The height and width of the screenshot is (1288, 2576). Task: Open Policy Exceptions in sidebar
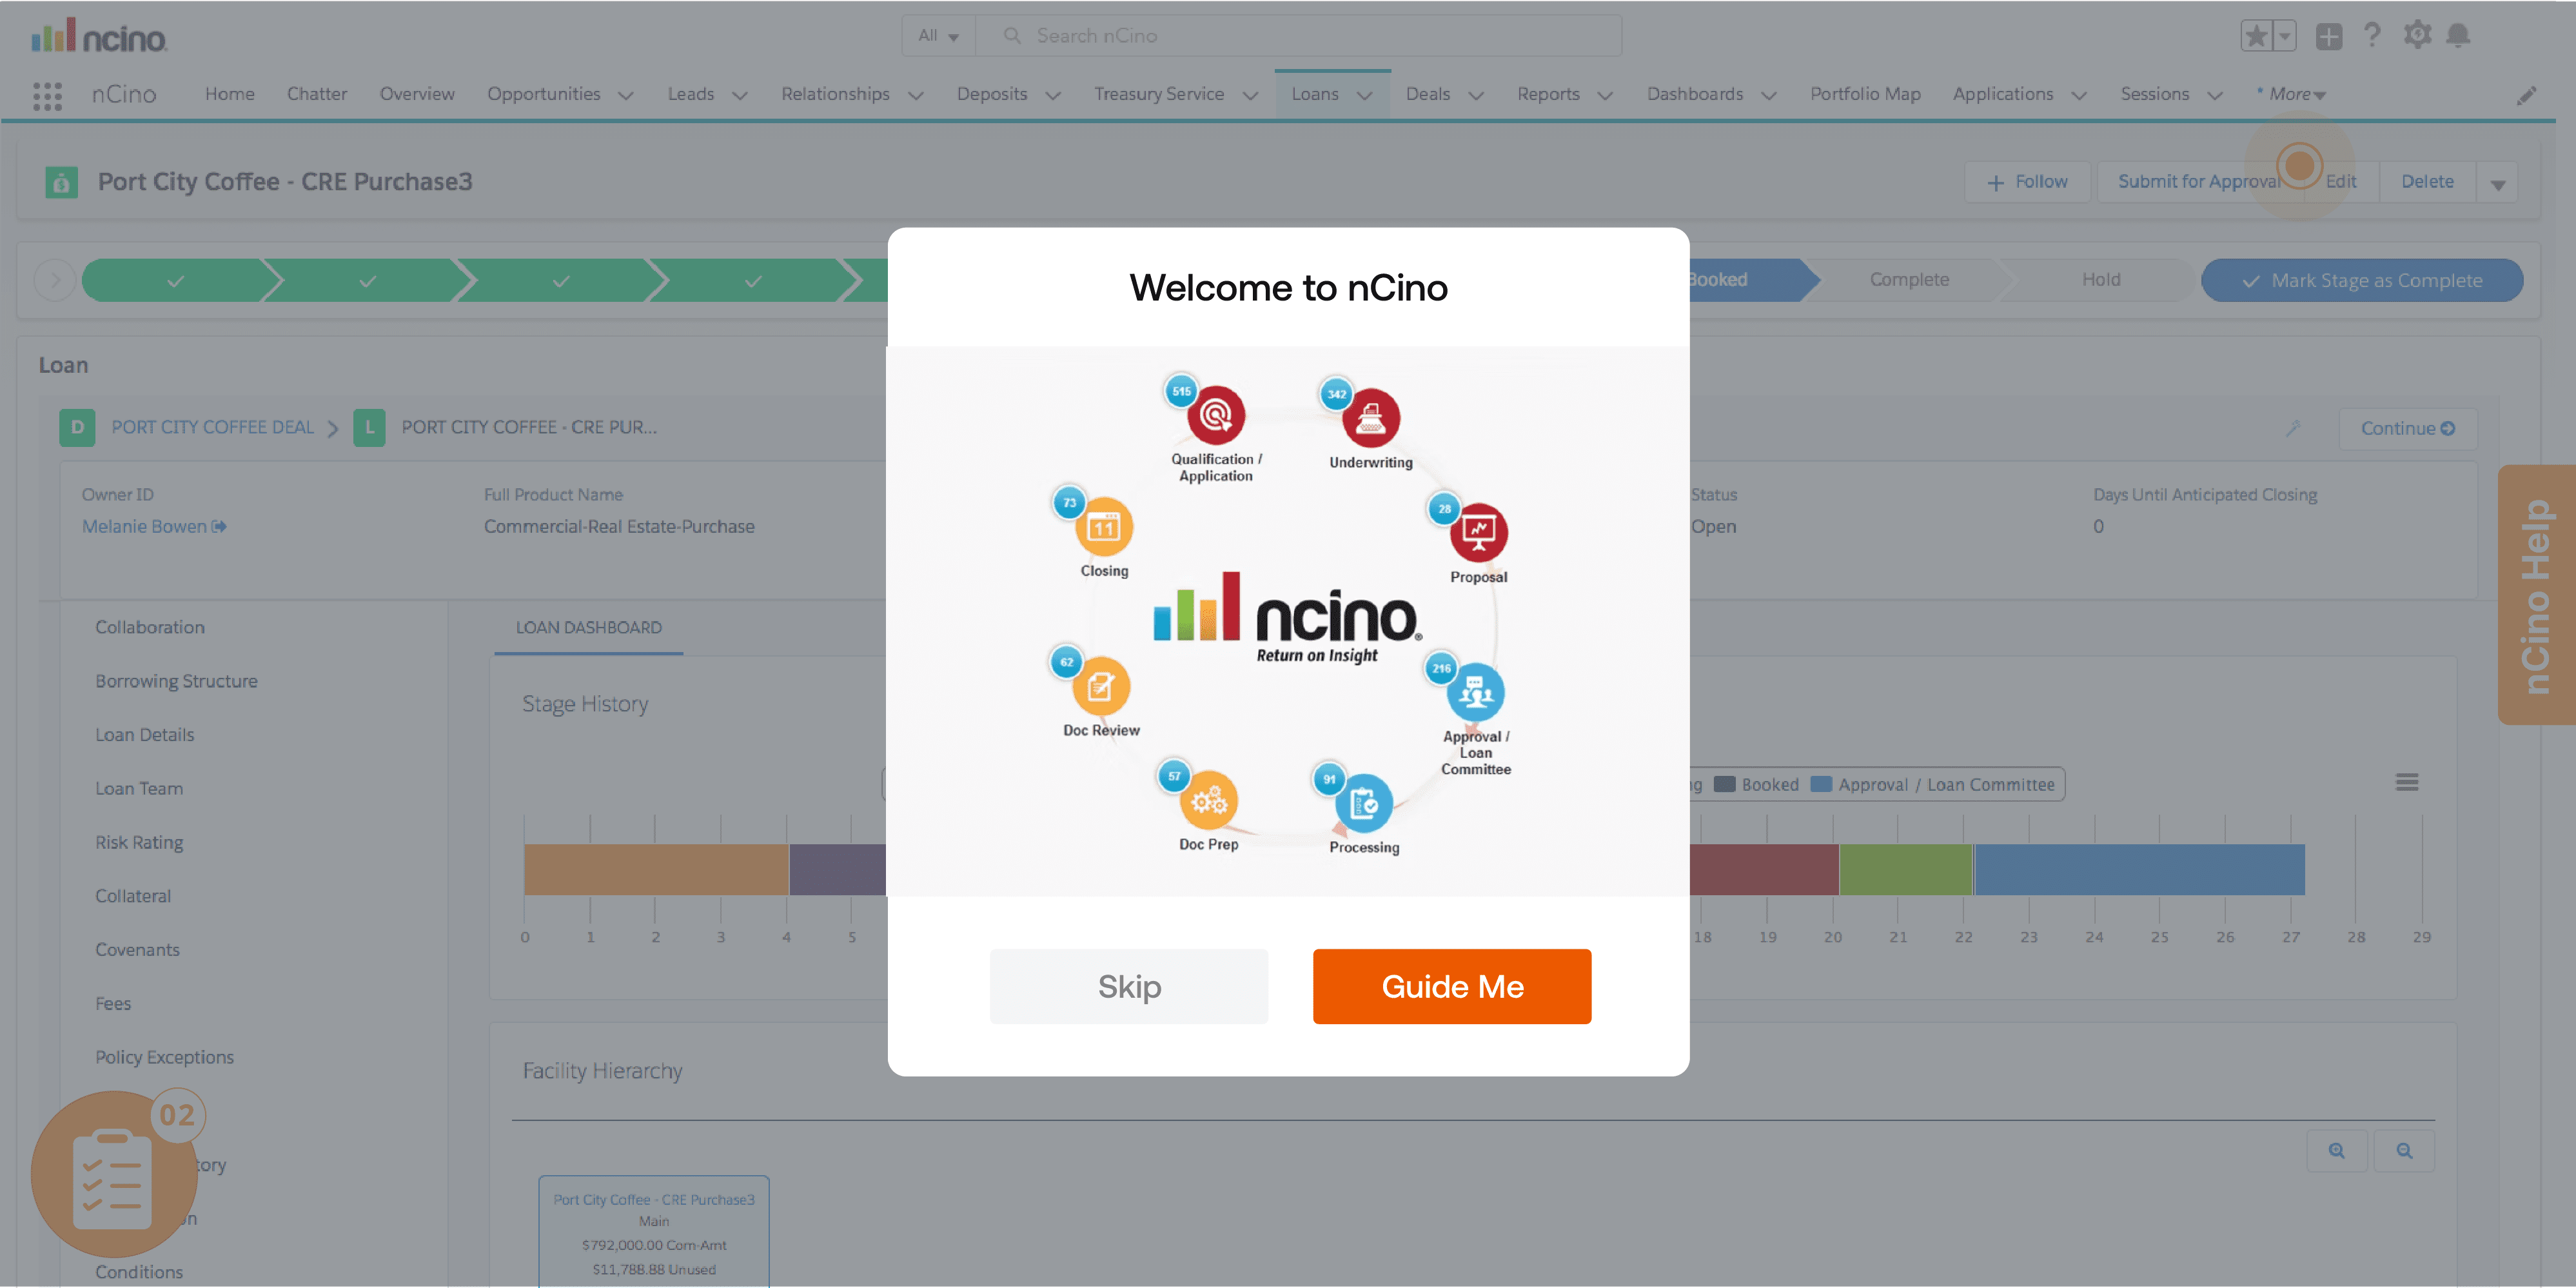click(164, 1058)
